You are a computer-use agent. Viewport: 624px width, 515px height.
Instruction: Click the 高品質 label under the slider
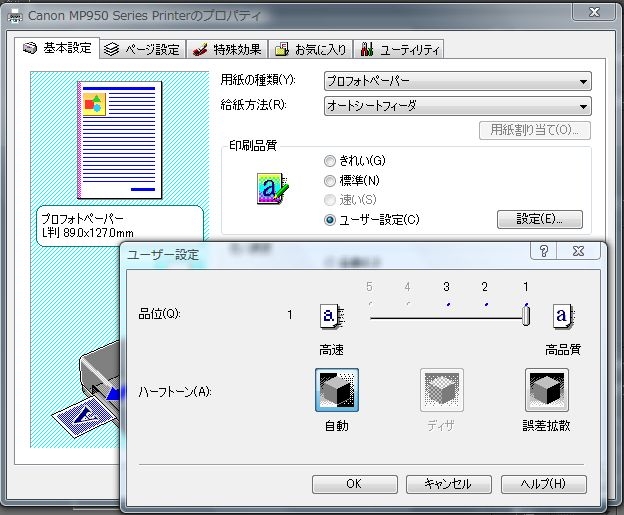click(563, 350)
